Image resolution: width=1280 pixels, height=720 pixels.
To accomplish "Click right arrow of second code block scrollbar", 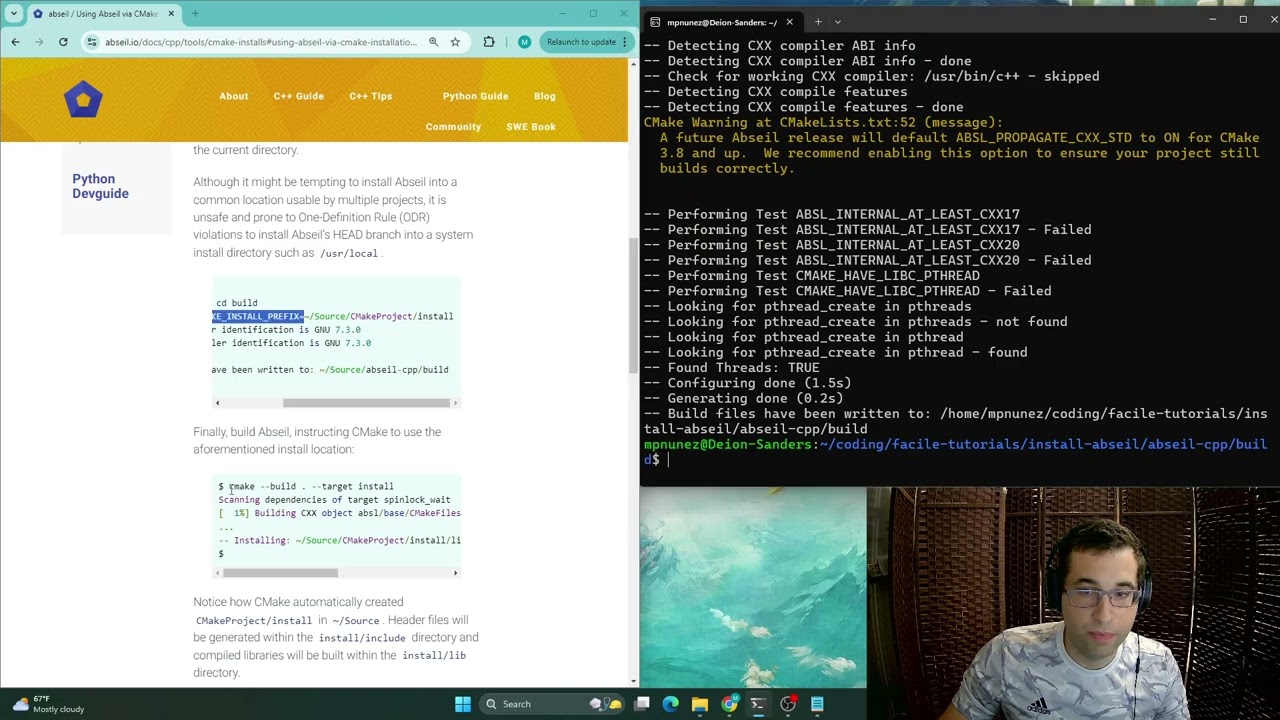I will click(455, 573).
